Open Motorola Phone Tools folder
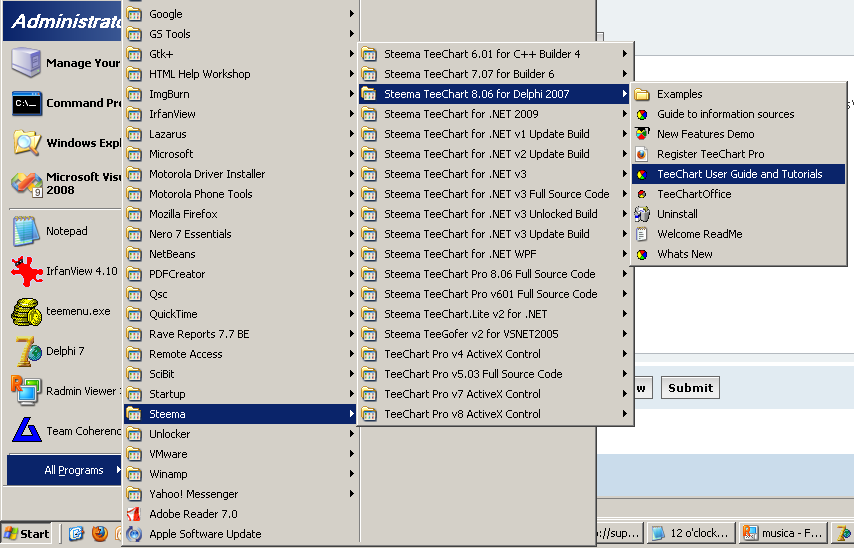Screen dimensions: 854x548 tap(241, 194)
